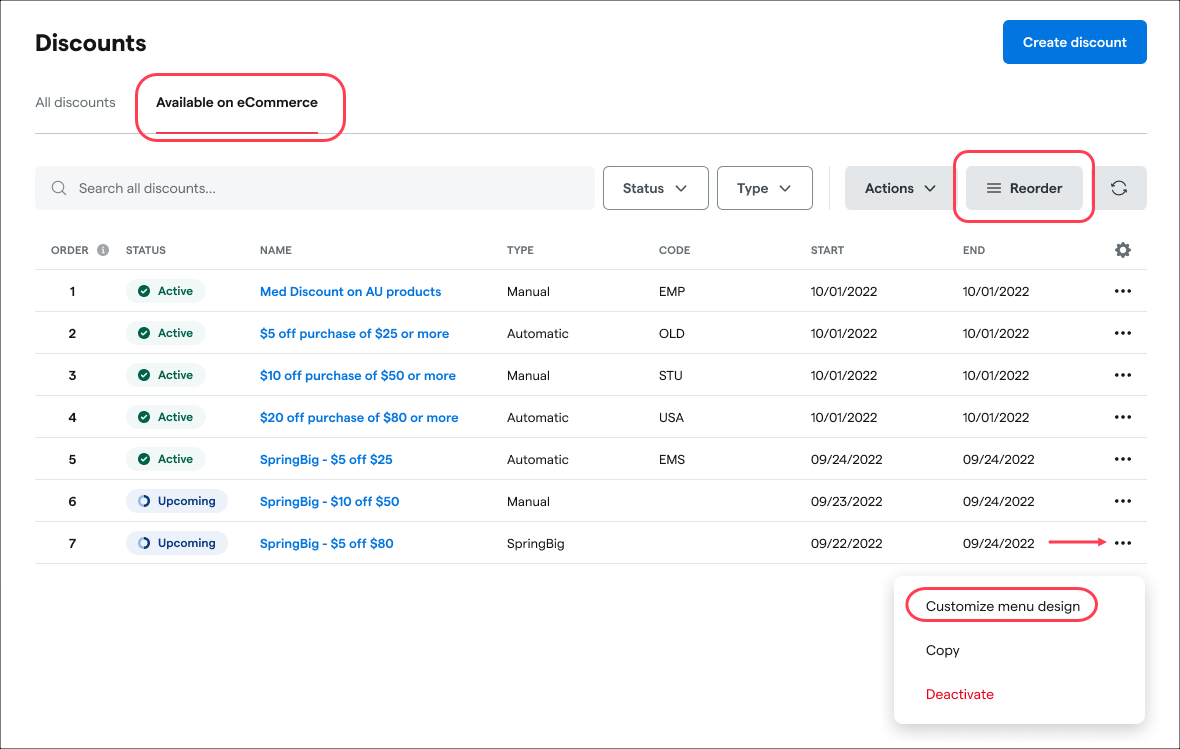Open more options for SpringBig $10 off $50

click(x=1122, y=501)
